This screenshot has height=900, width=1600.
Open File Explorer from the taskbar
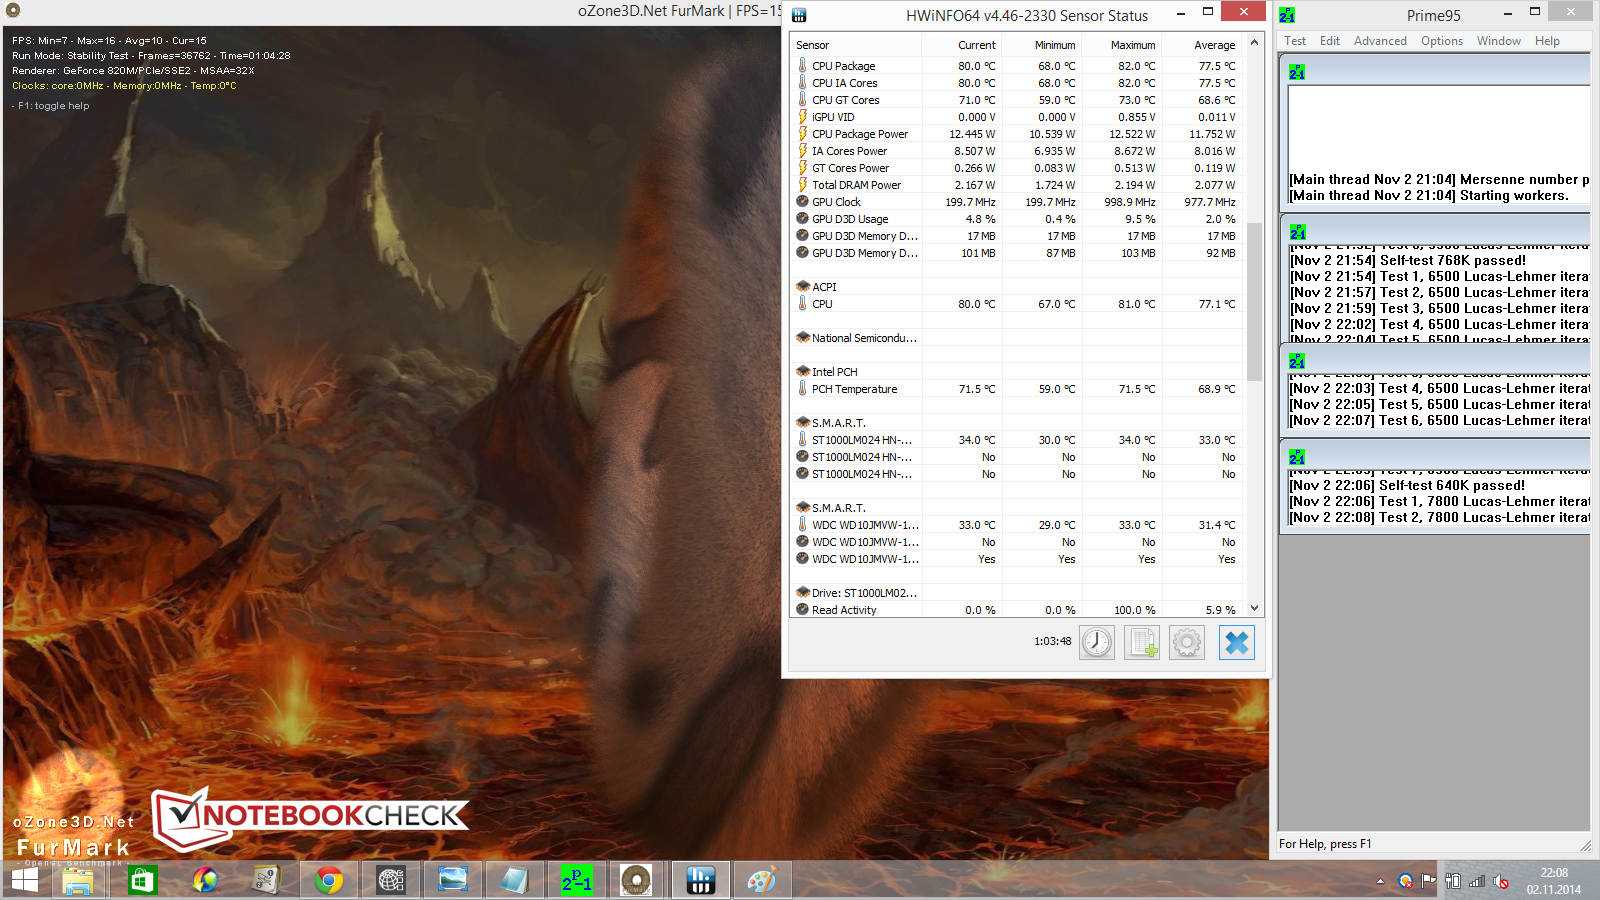pos(78,880)
